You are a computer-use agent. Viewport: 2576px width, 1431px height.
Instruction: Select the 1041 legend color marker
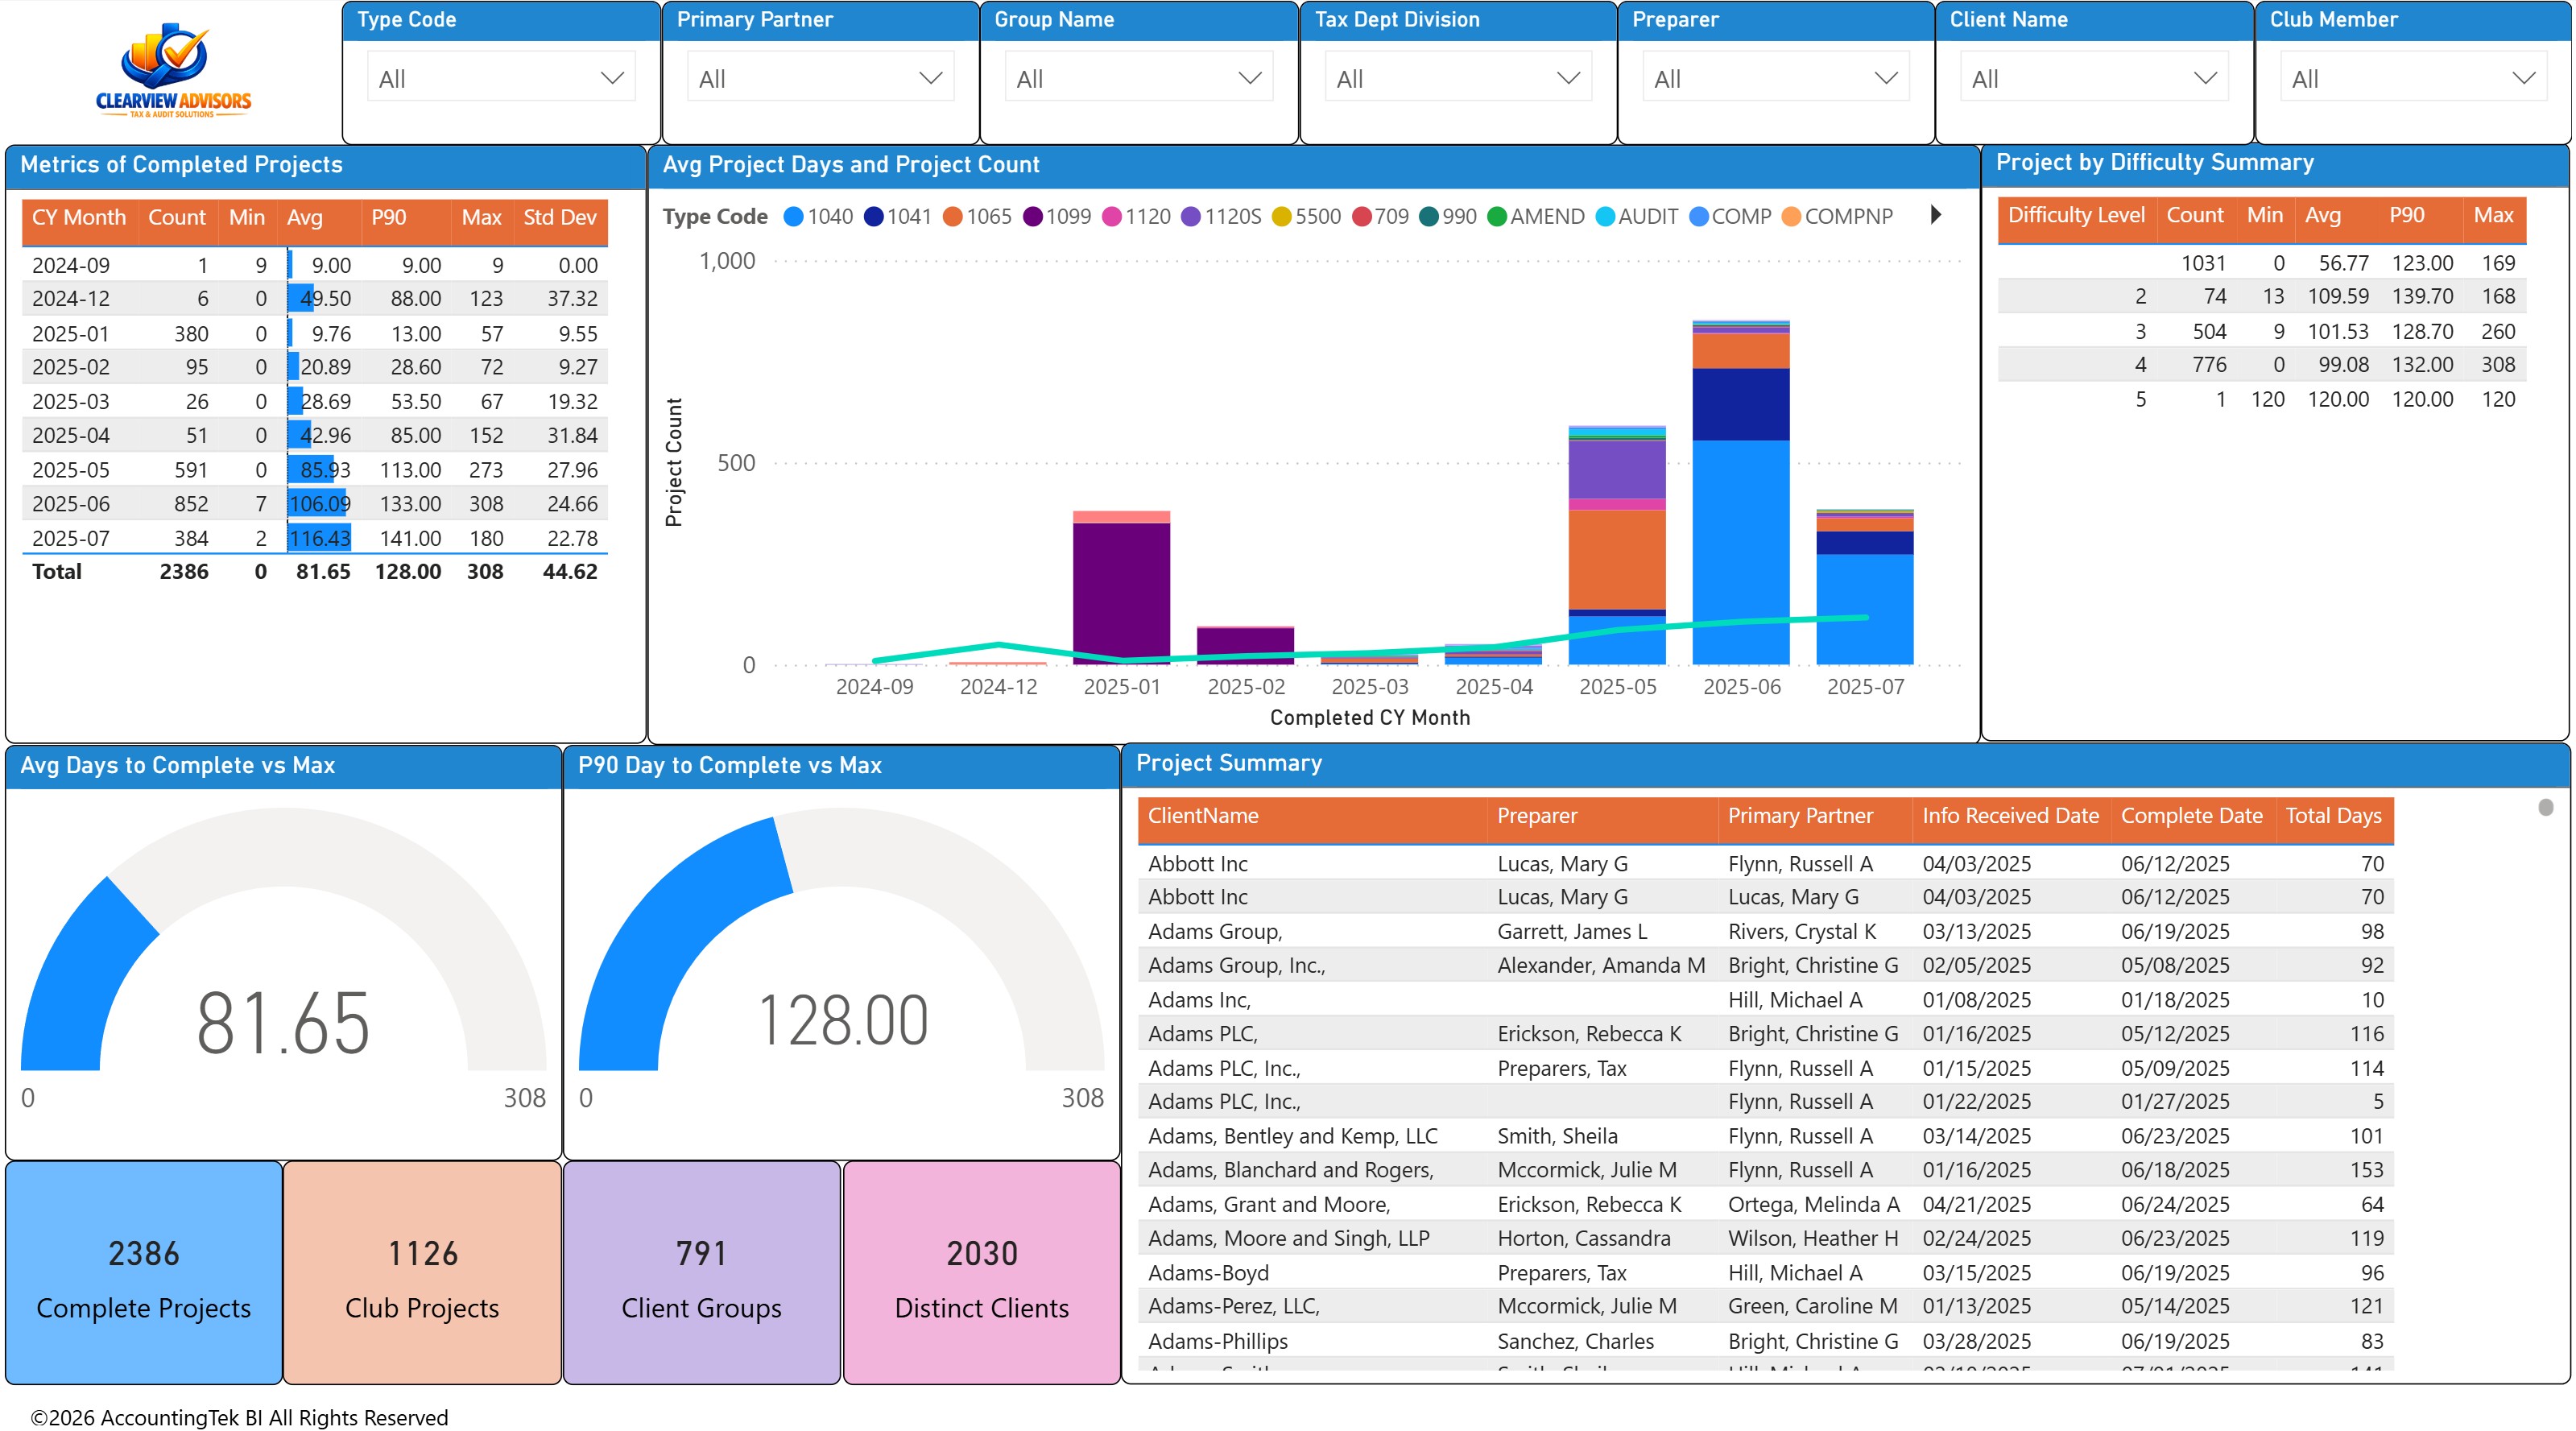(873, 217)
